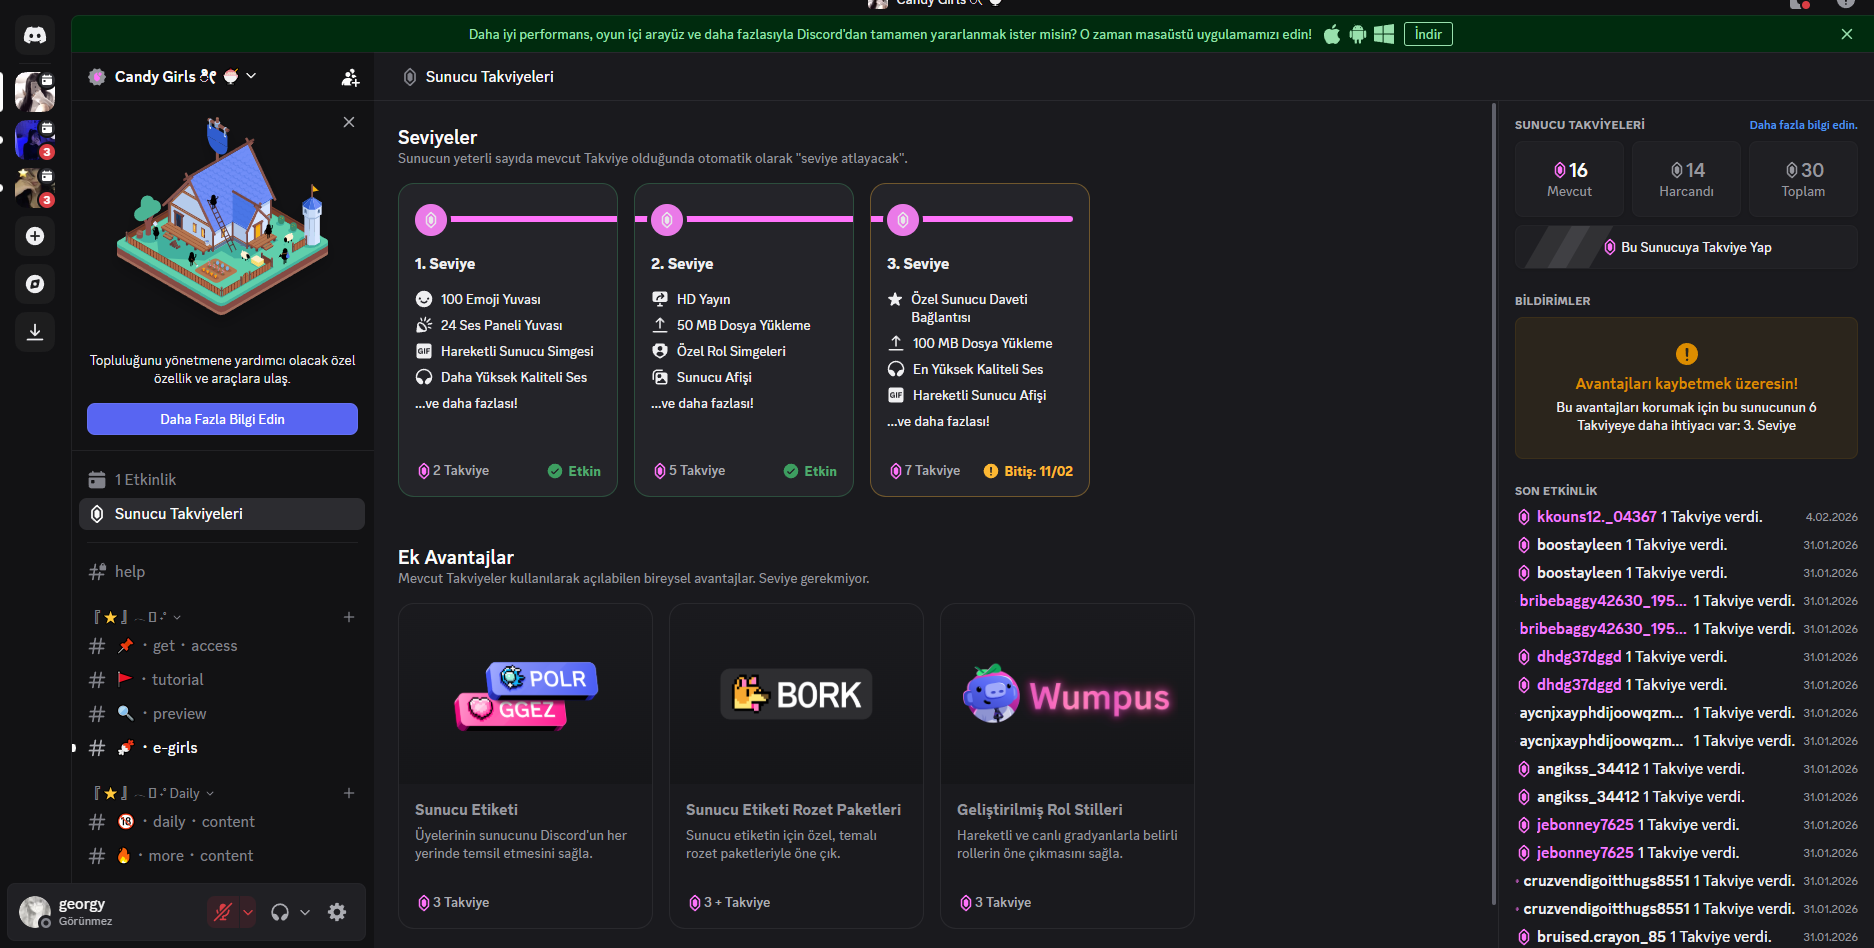Image resolution: width=1874 pixels, height=948 pixels.
Task: Open Daha fazla bilgi edin link
Action: point(1803,125)
